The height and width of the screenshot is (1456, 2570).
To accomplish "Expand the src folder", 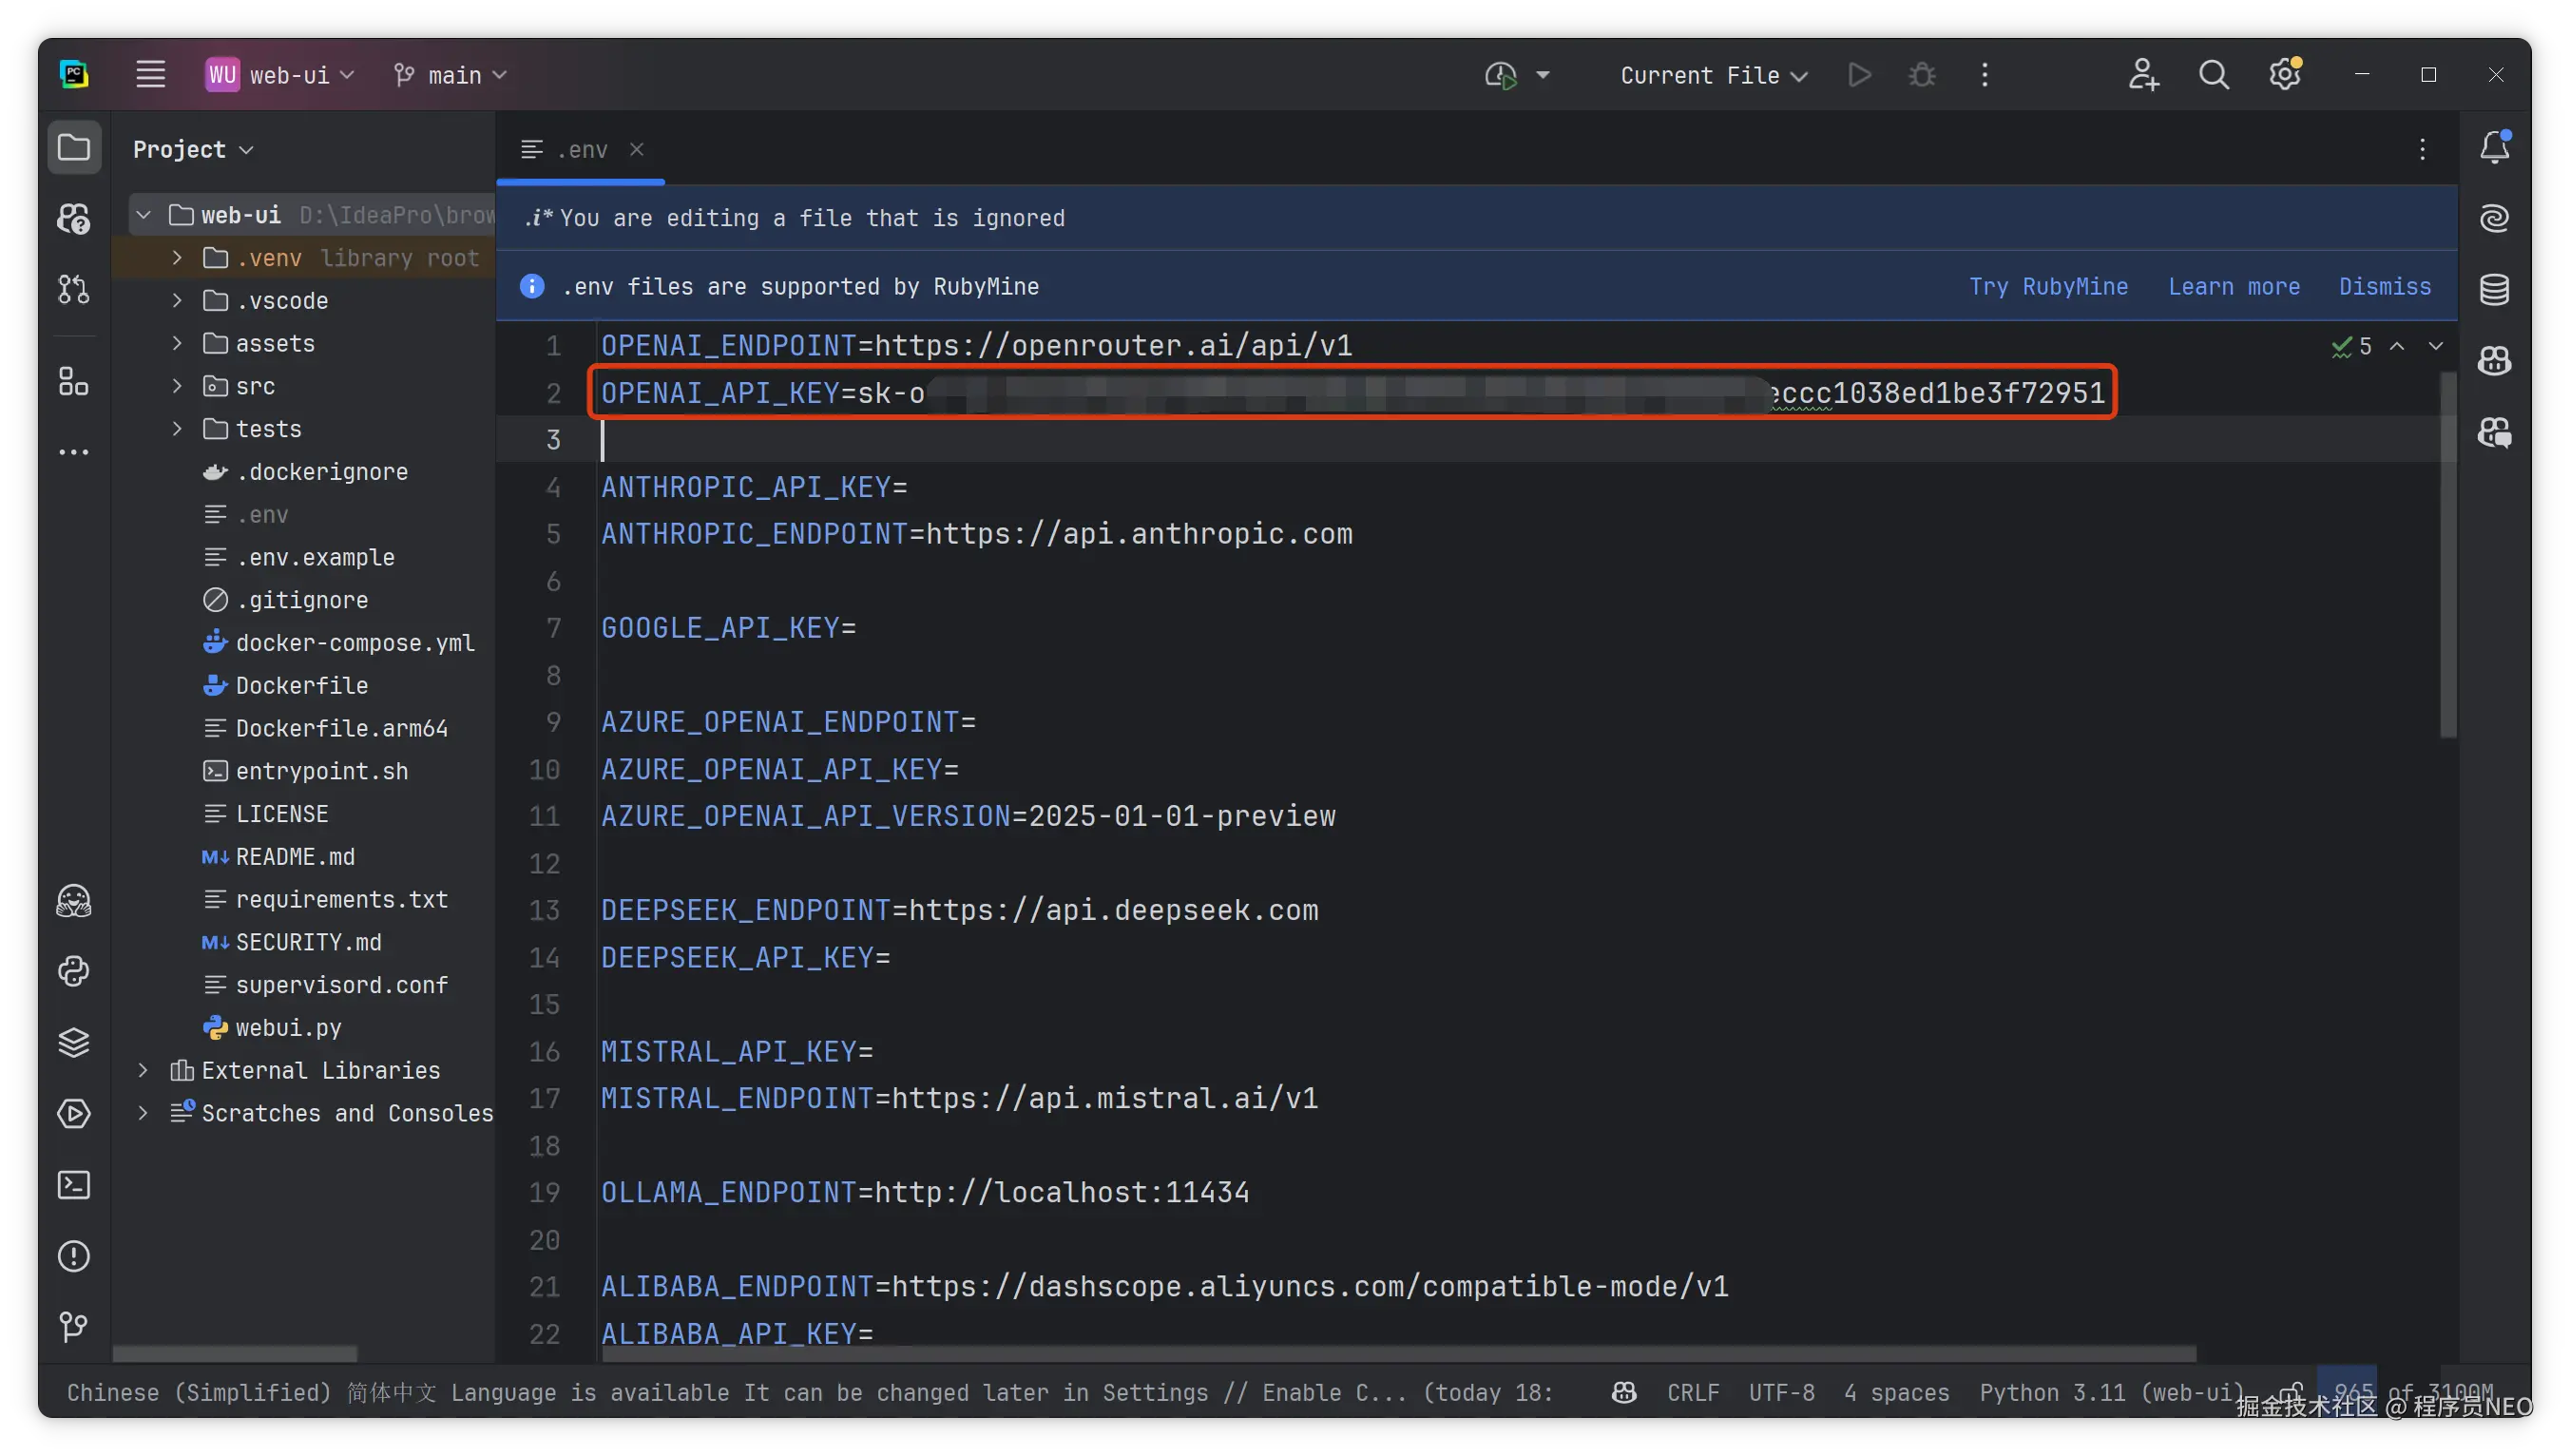I will (x=177, y=386).
